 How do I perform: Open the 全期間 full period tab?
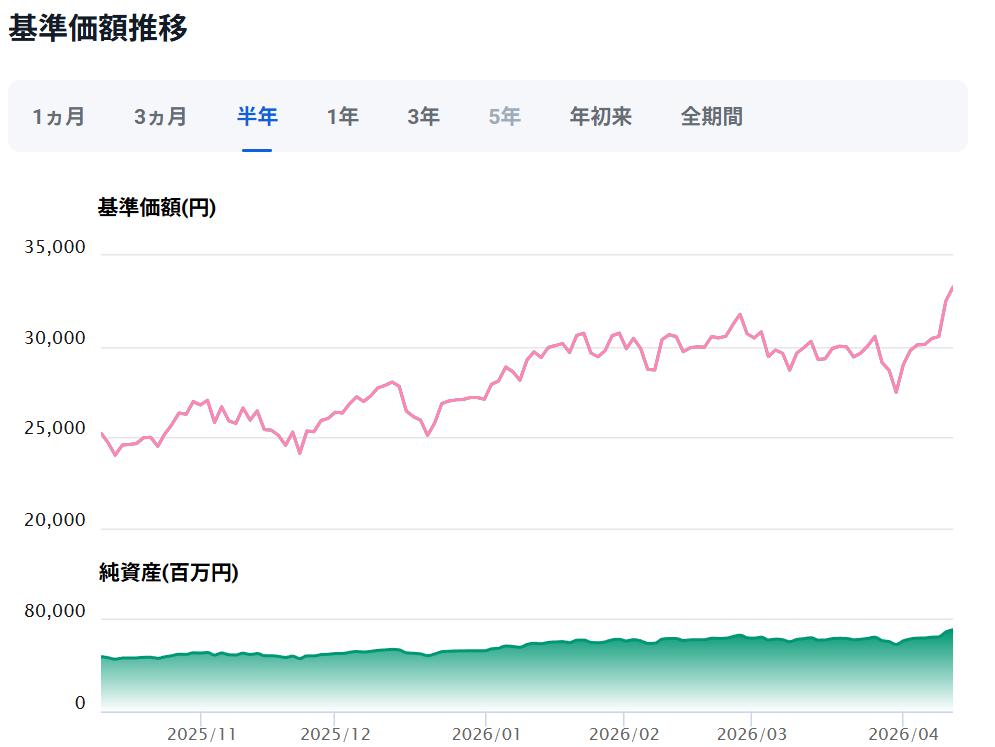[x=711, y=117]
